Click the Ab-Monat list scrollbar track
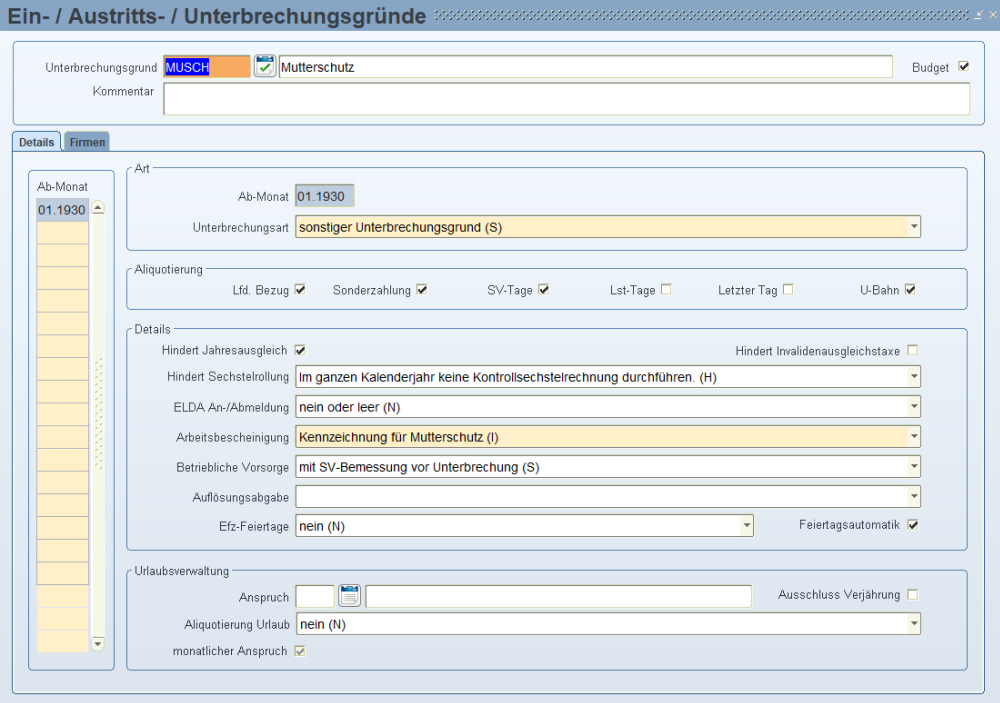The height and width of the screenshot is (703, 1000). 98,426
